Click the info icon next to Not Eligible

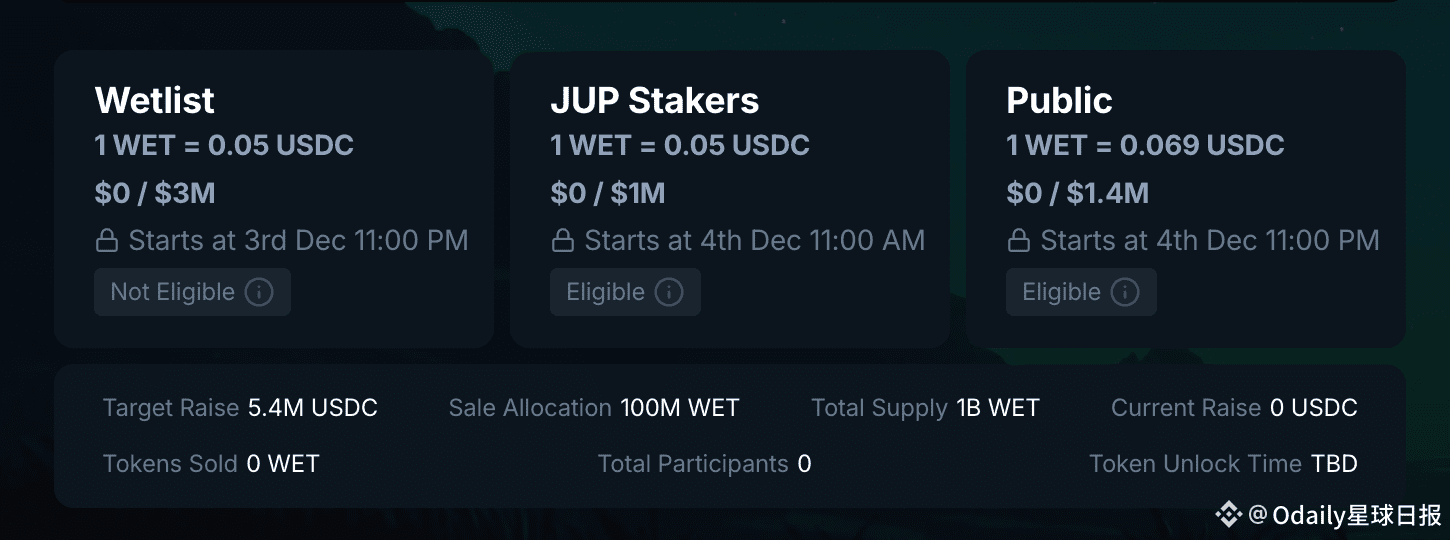coord(259,292)
